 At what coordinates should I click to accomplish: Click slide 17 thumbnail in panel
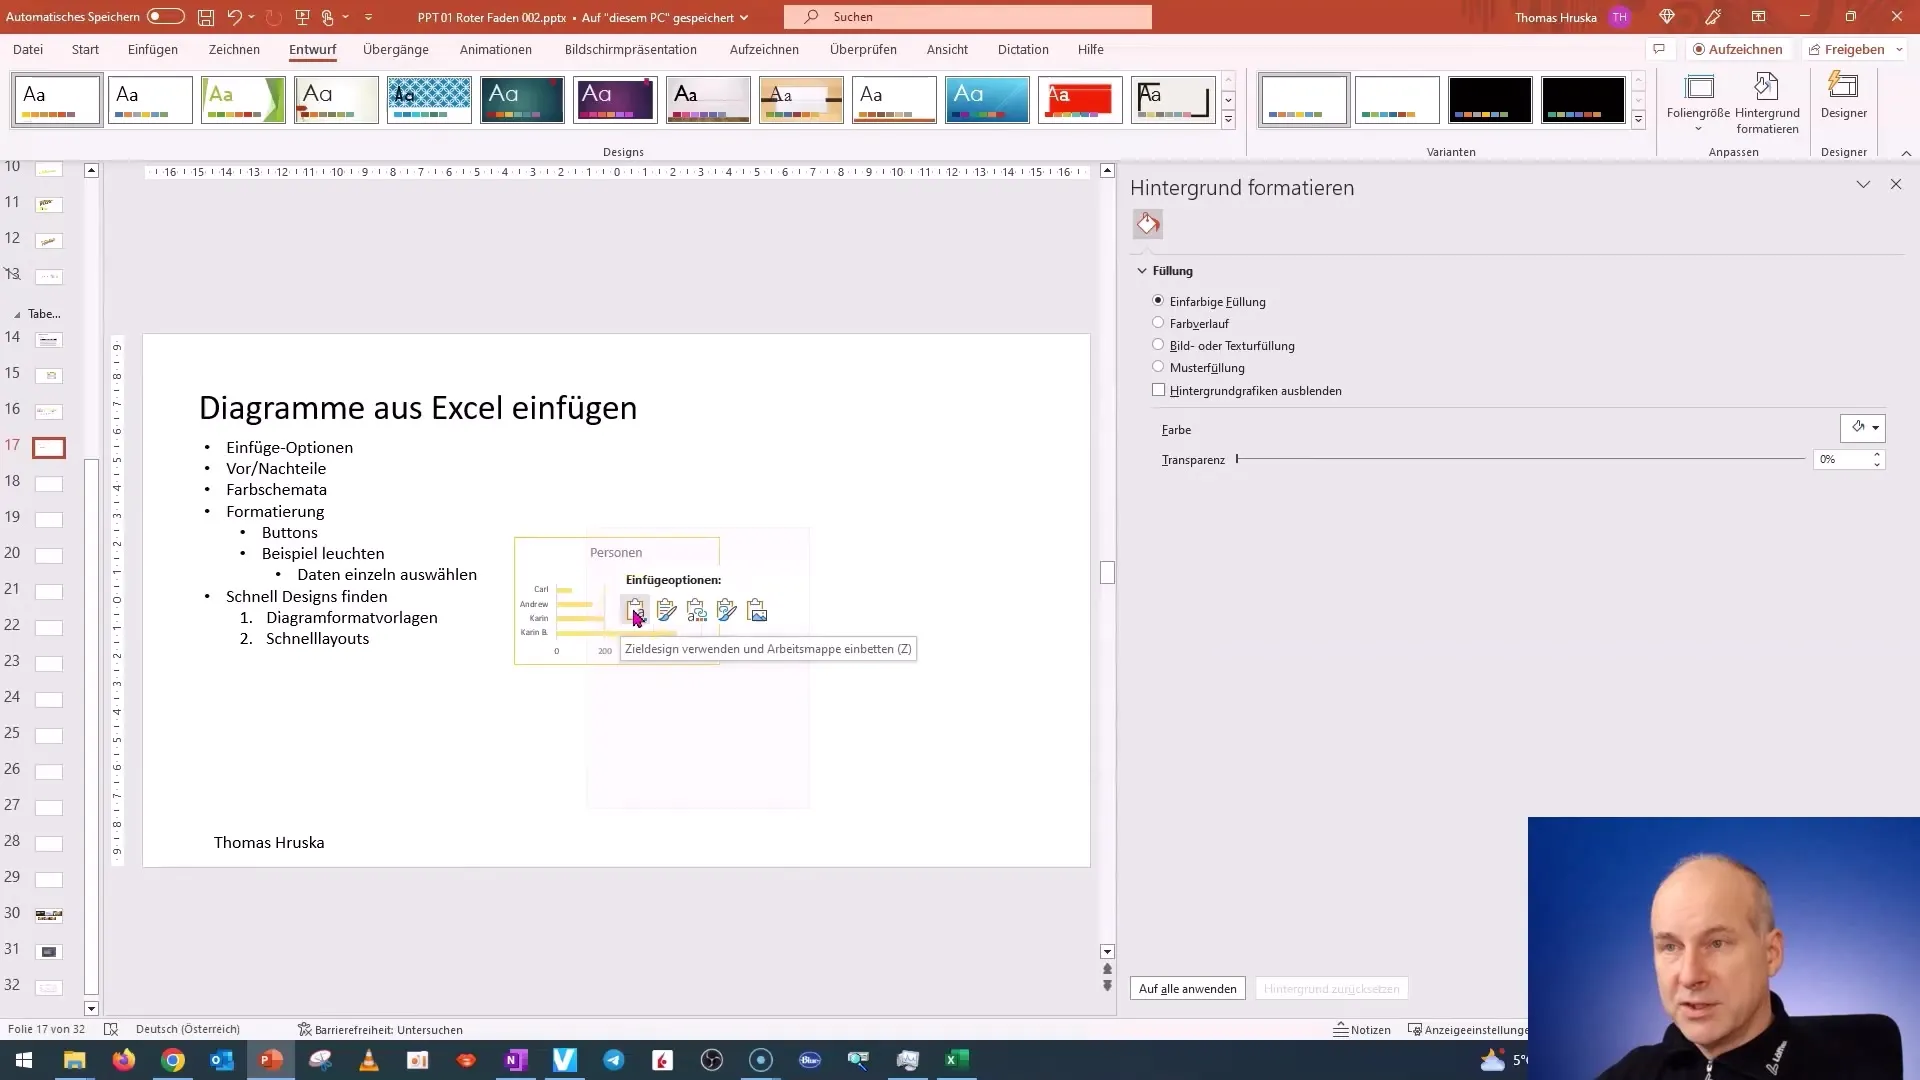pos(49,444)
